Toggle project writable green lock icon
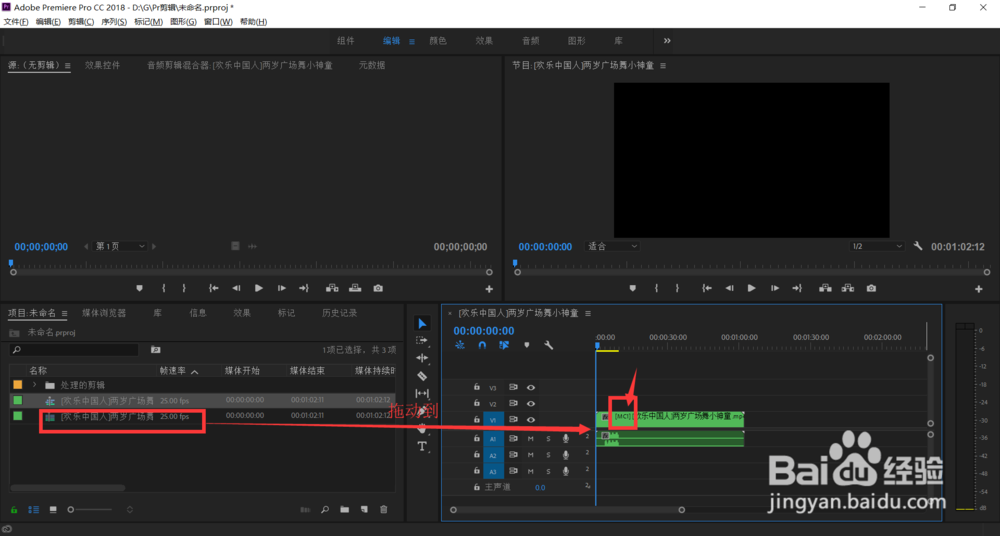The image size is (1000, 536). coord(14,509)
